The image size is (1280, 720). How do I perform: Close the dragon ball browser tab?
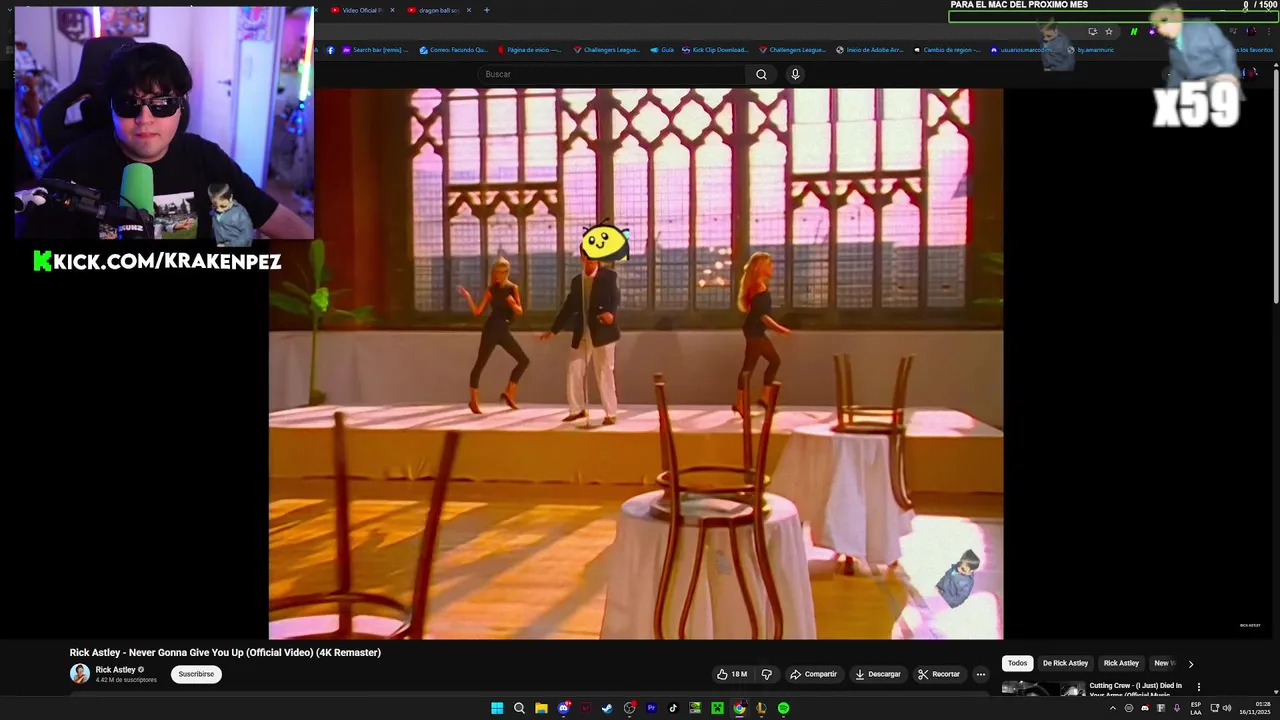(469, 10)
